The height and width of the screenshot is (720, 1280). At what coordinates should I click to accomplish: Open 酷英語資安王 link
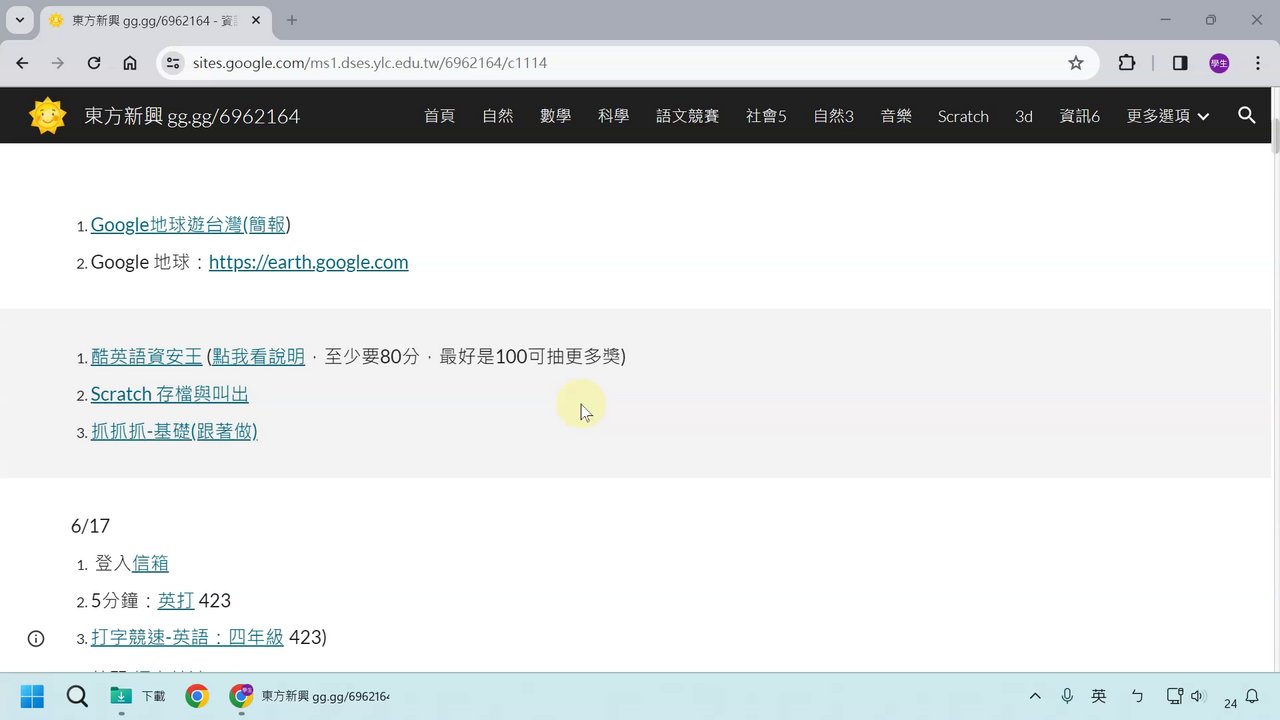tap(146, 356)
